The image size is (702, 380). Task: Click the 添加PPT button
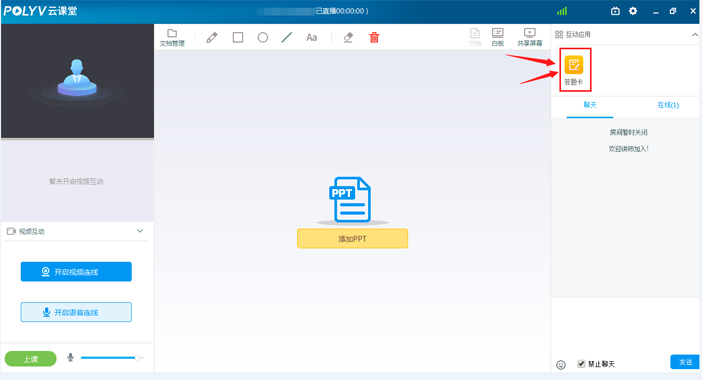click(x=352, y=239)
